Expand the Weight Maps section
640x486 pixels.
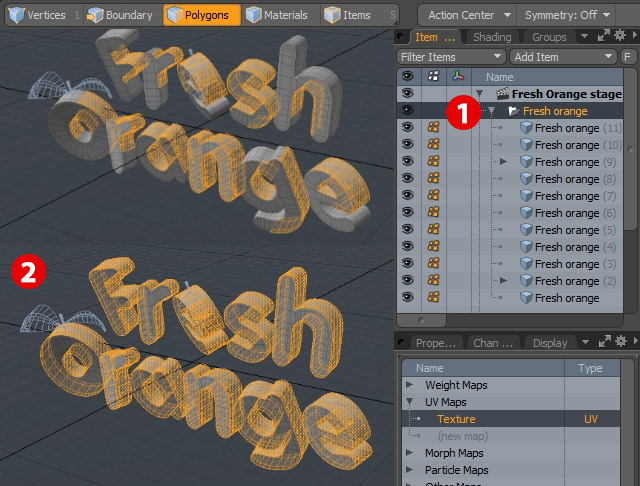tap(409, 385)
